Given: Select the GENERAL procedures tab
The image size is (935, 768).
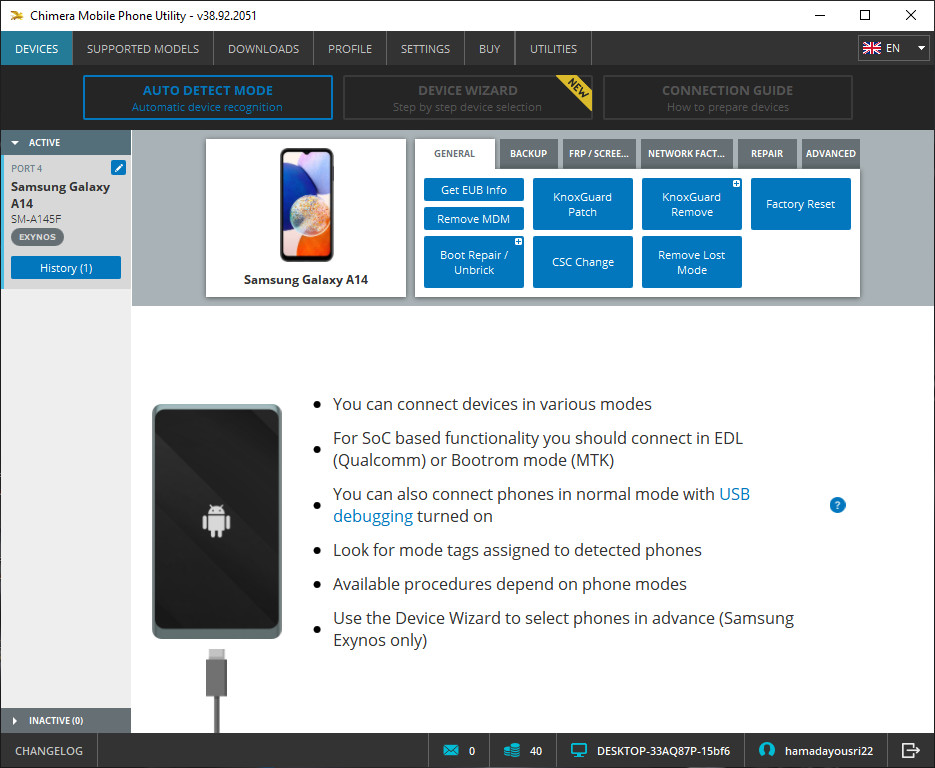Looking at the screenshot, I should point(454,154).
